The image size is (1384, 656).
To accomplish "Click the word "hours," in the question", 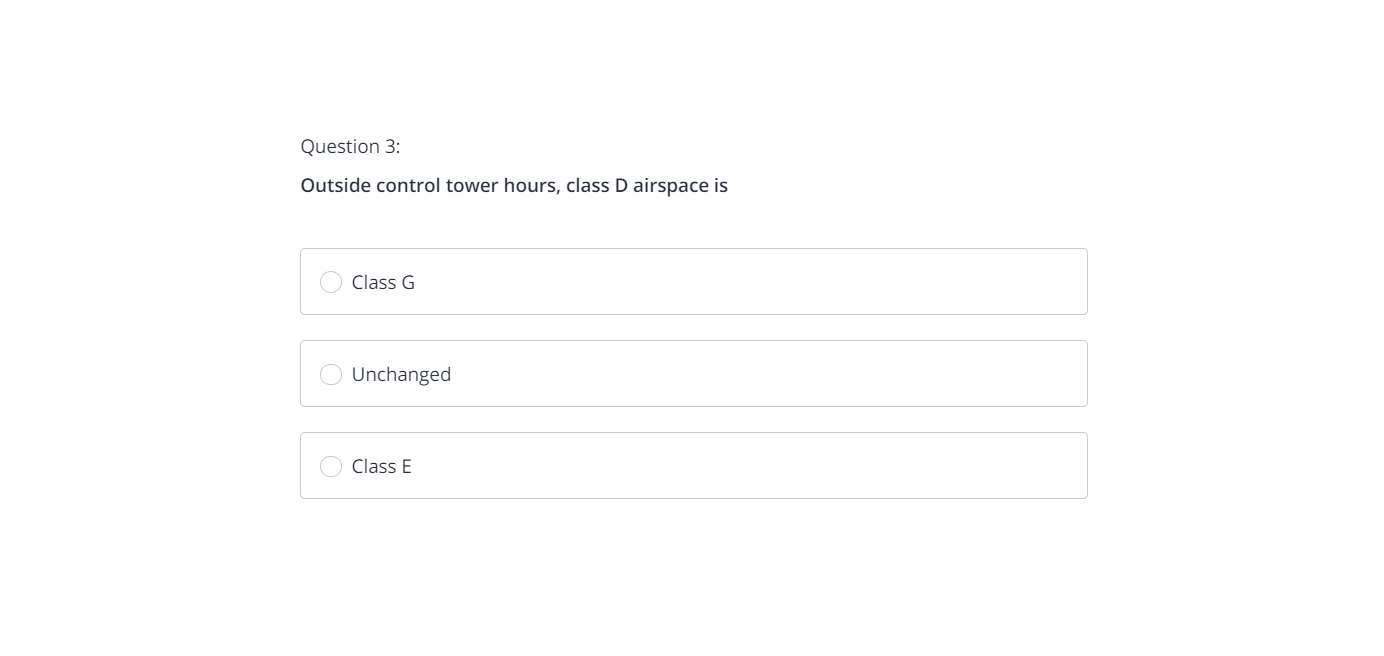I will point(532,185).
